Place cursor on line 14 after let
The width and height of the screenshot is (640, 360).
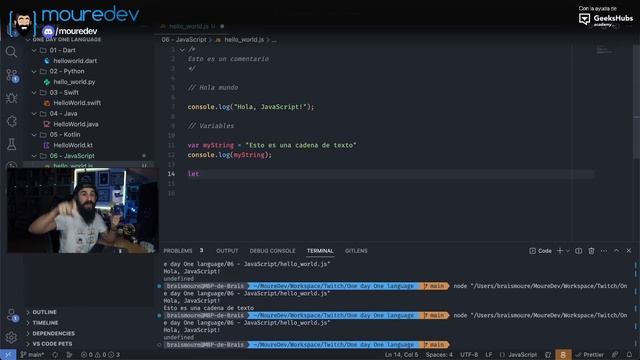[x=200, y=174]
